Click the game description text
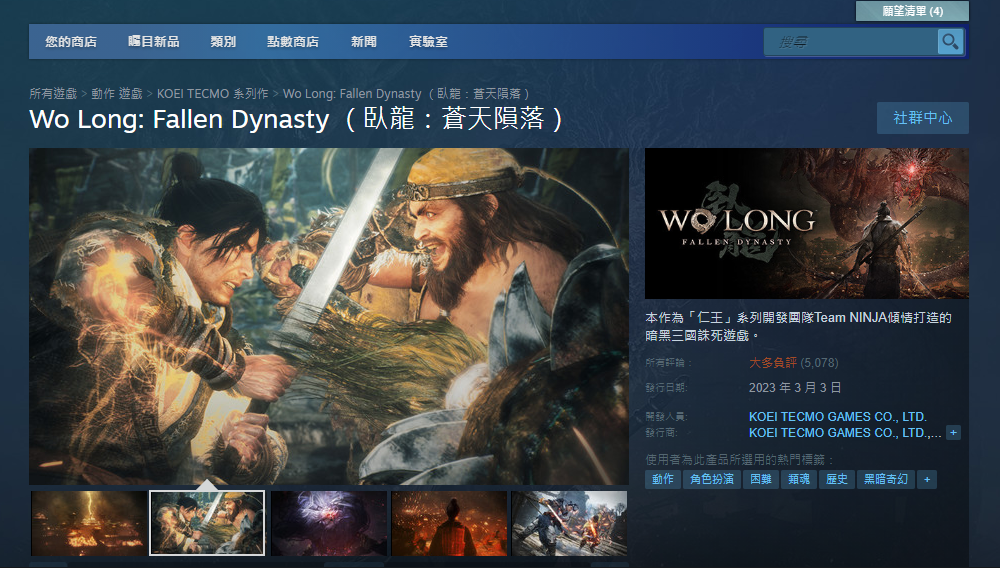Viewport: 1000px width, 568px height. pos(798,326)
